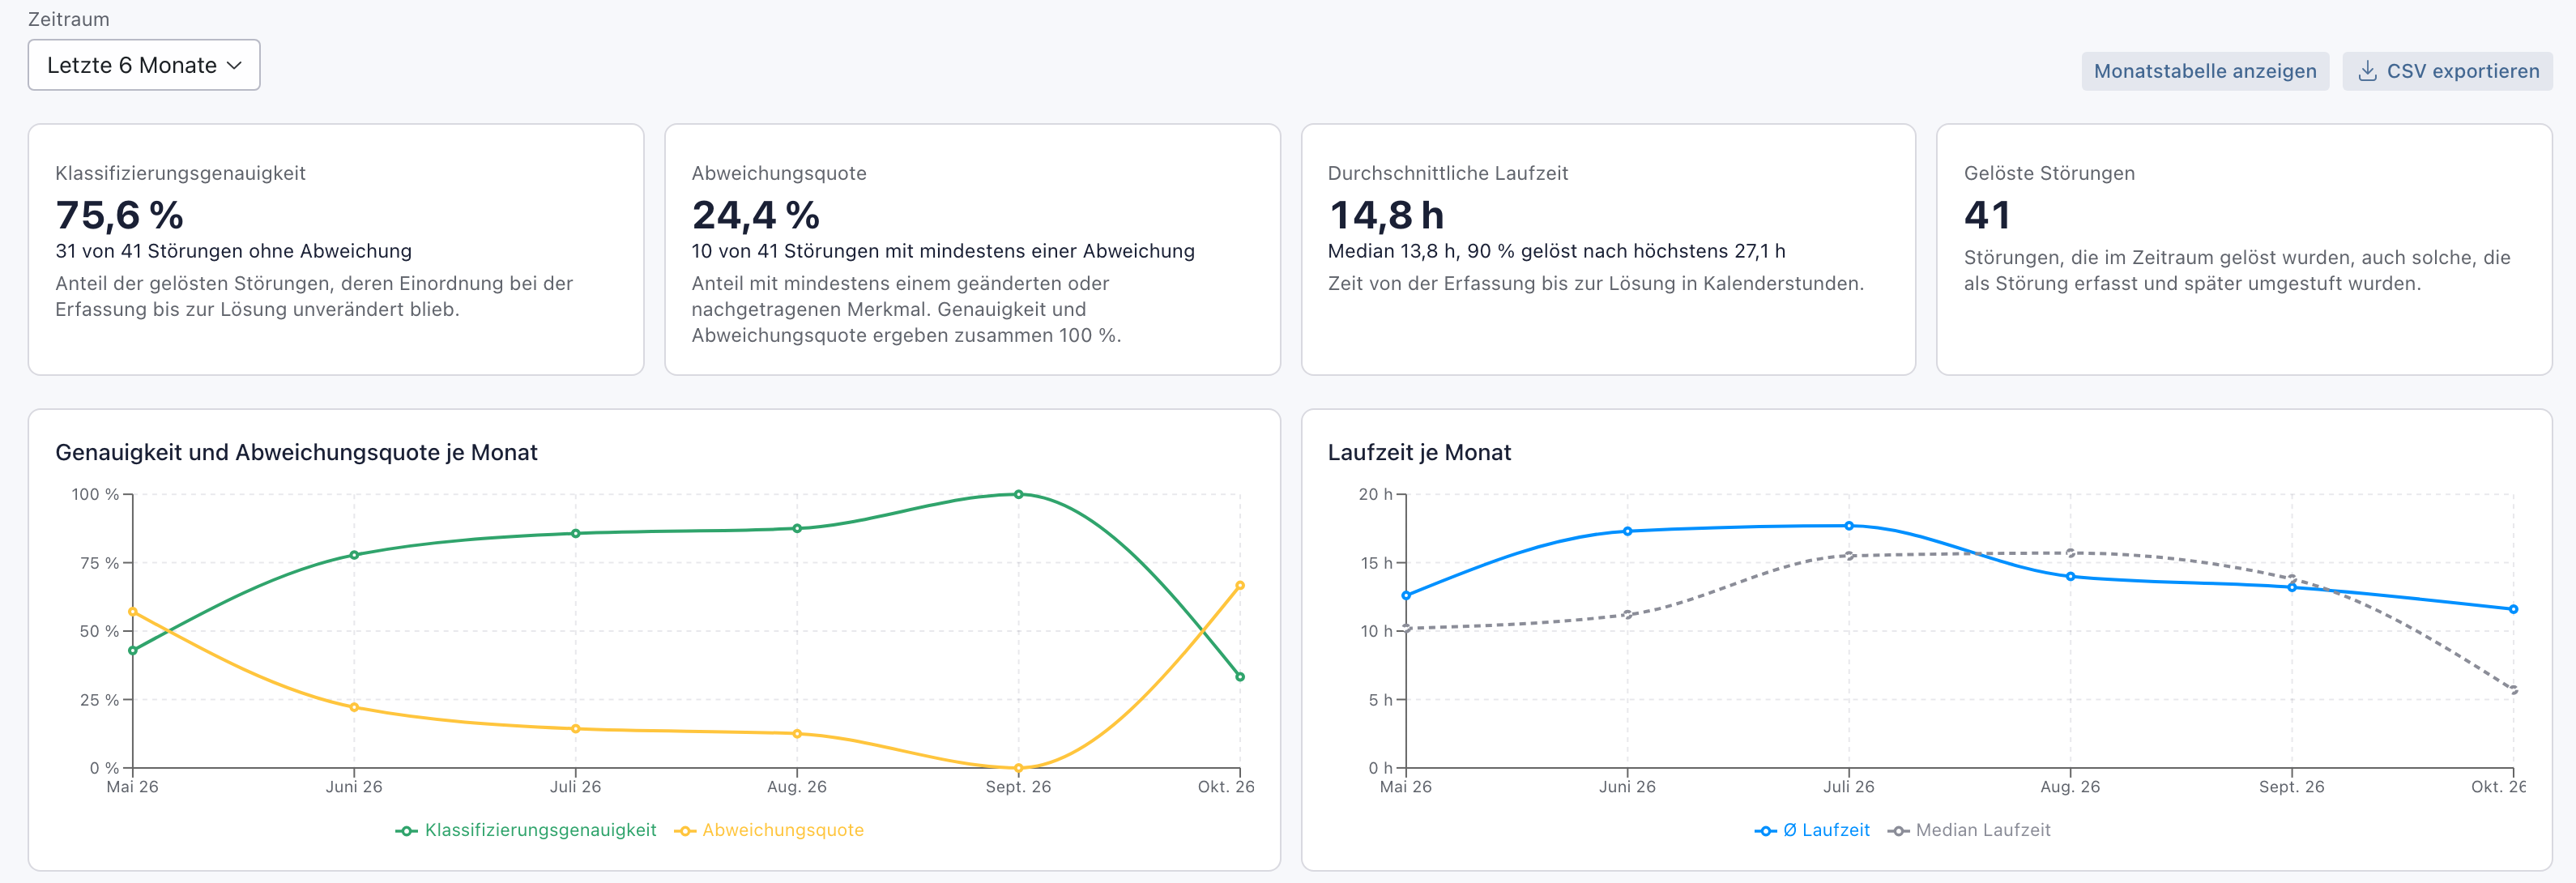
Task: Click '31 von 41 Störungen ohne Abweichung' text
Action: (233, 251)
